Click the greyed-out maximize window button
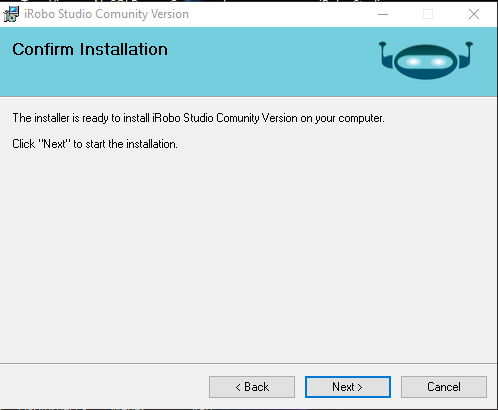Viewport: 498px width, 410px height. 428,14
